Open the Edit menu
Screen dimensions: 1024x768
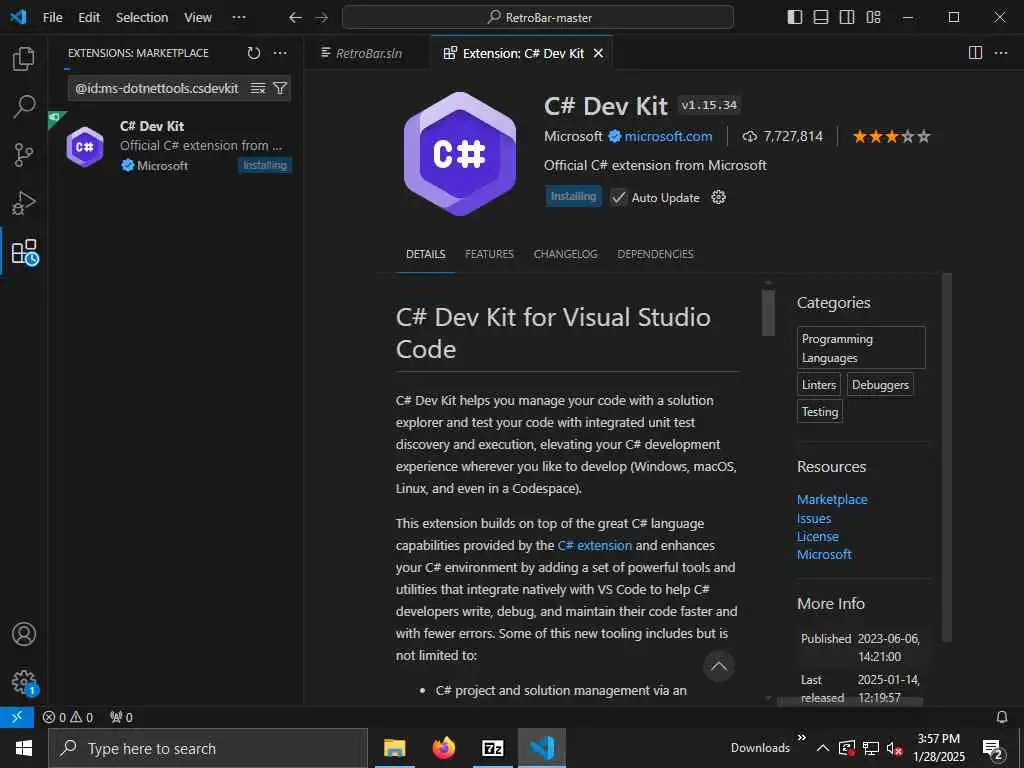[89, 18]
